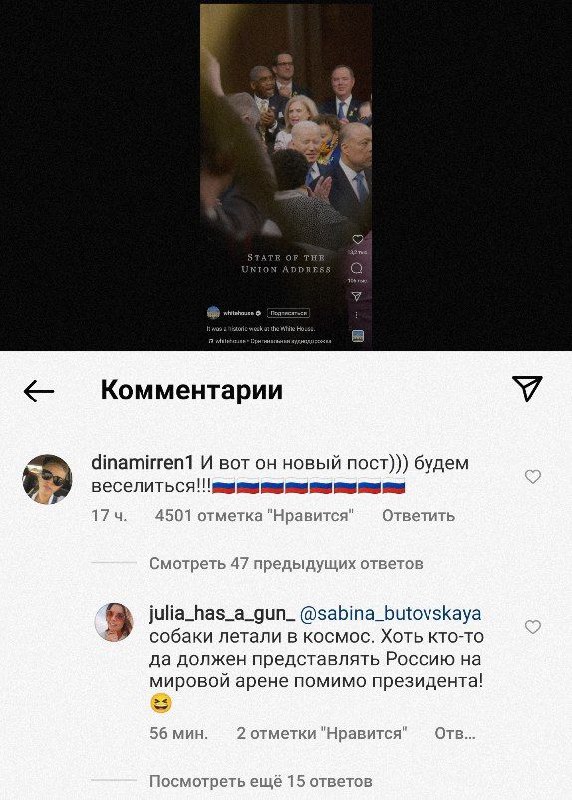This screenshot has width=572, height=800.
Task: Click 'Ответить' under dinamirren1's comment
Action: 418,515
